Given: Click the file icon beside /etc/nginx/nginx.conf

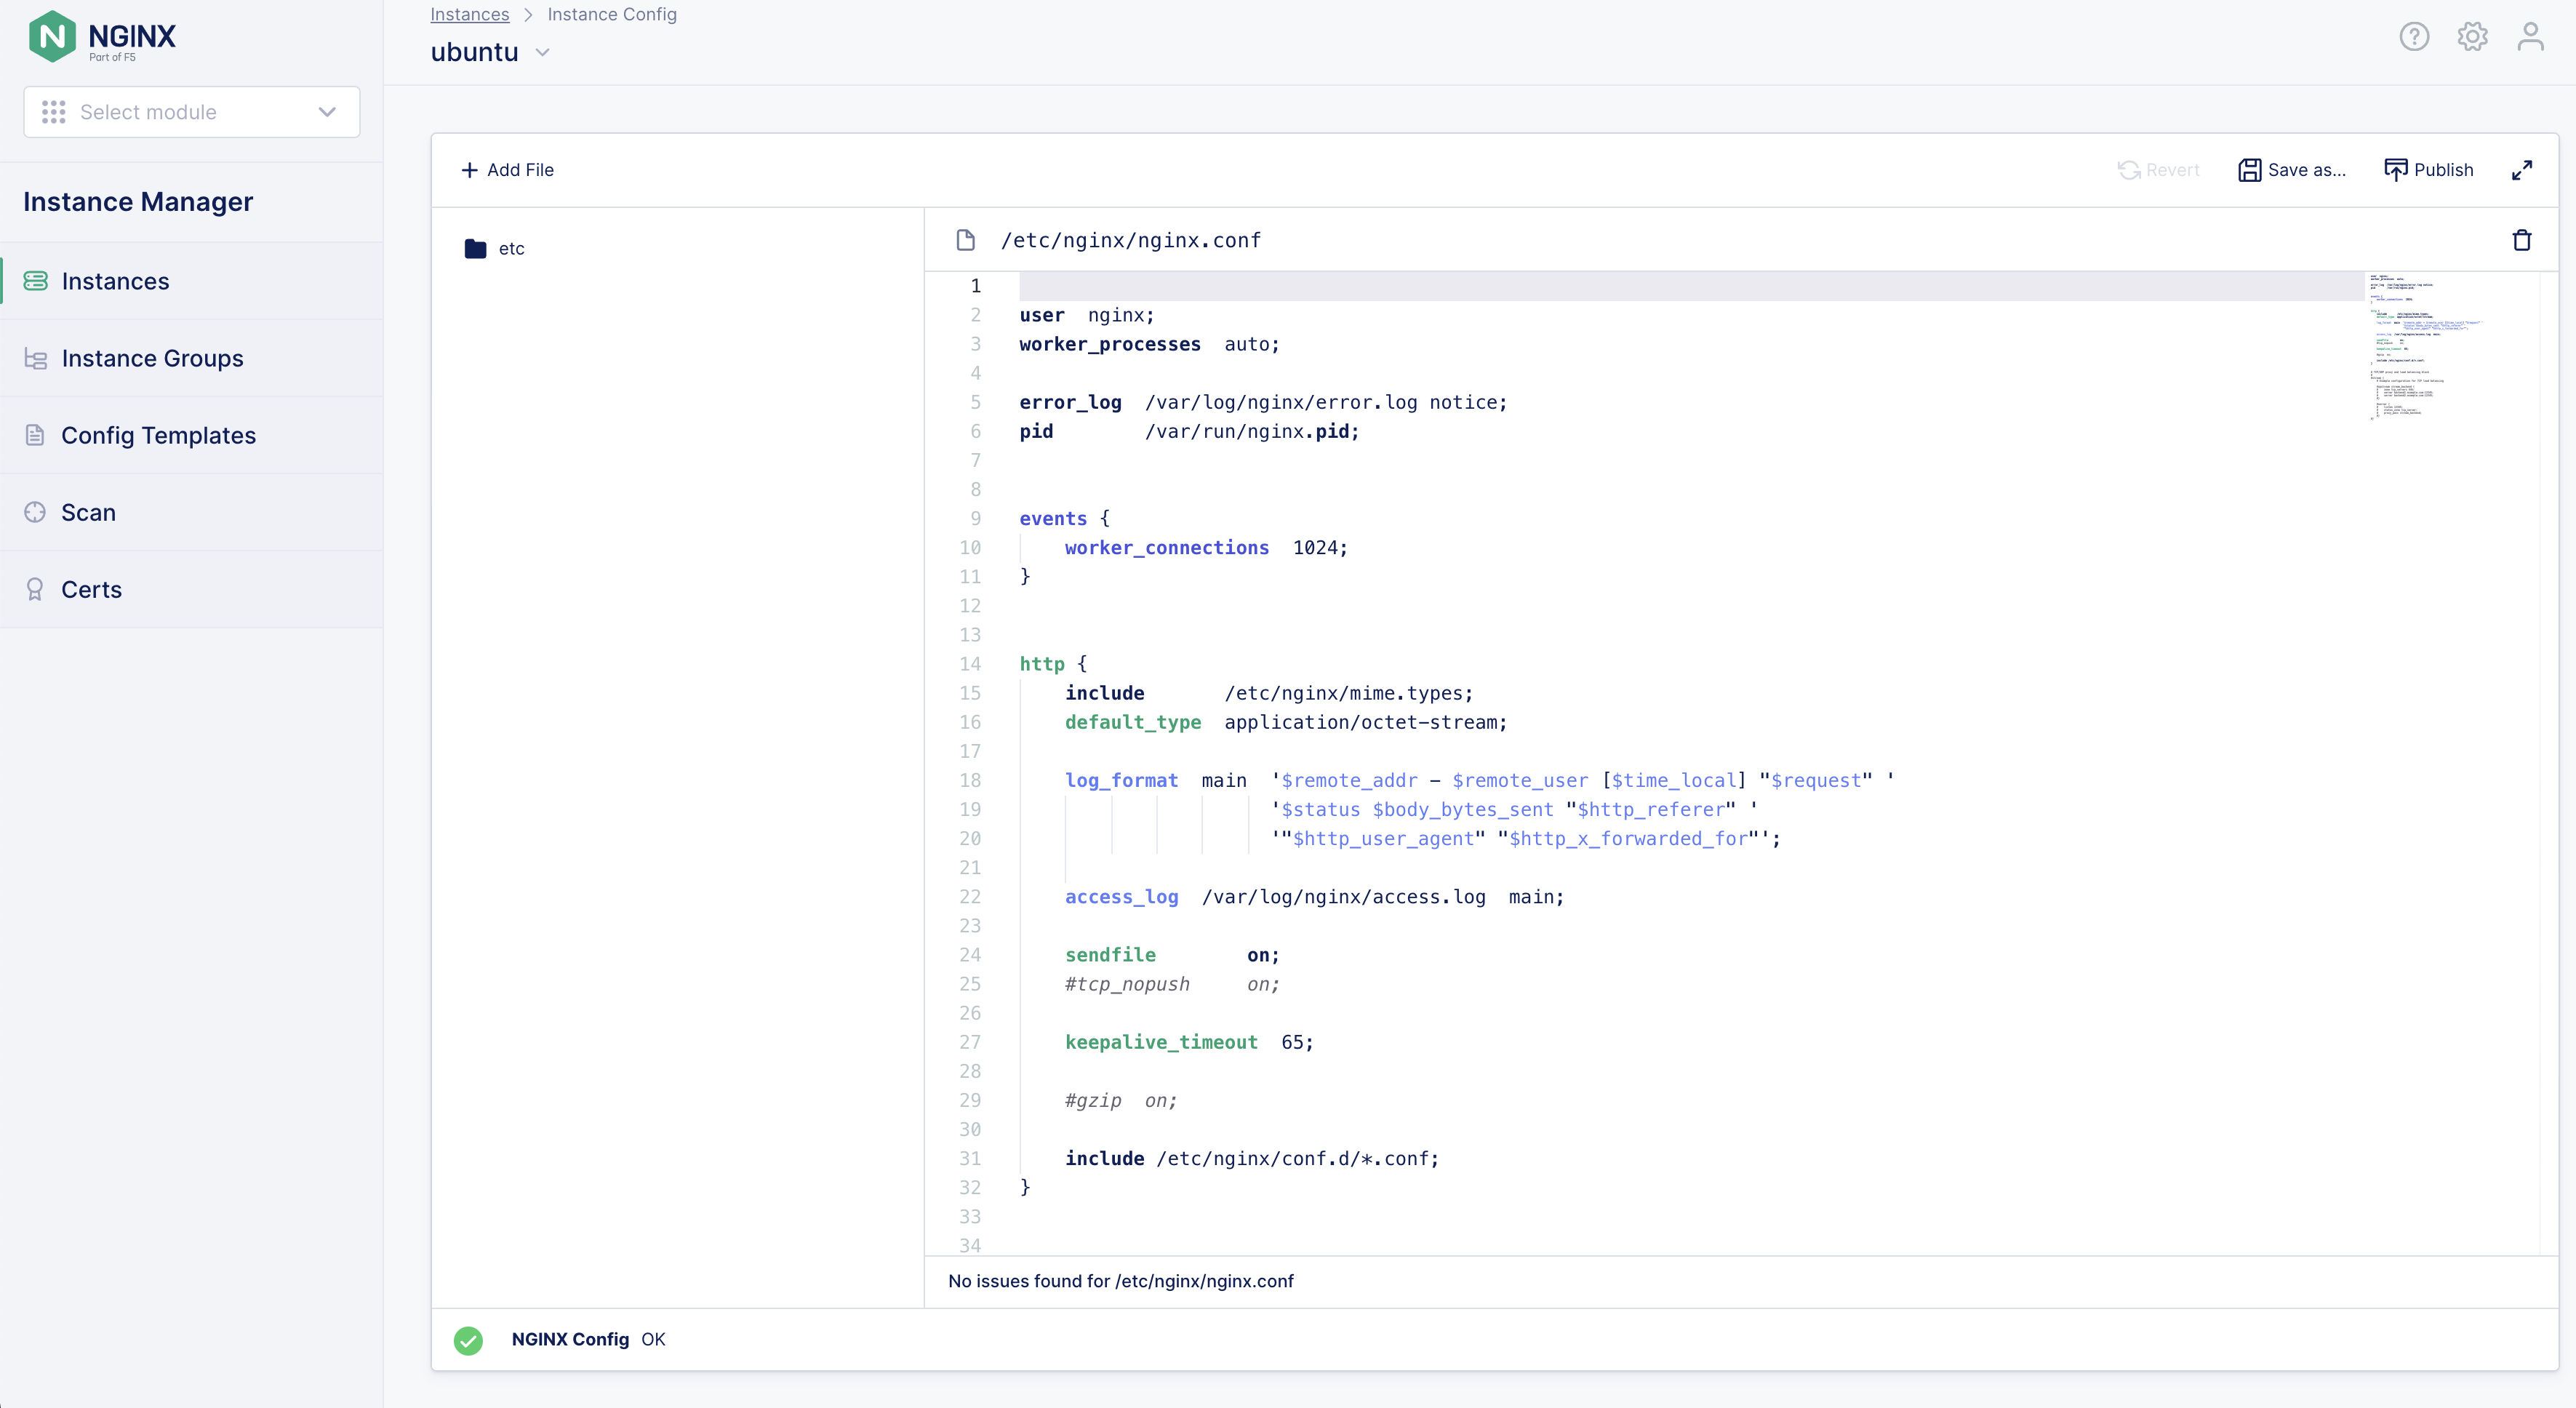Looking at the screenshot, I should tap(965, 240).
